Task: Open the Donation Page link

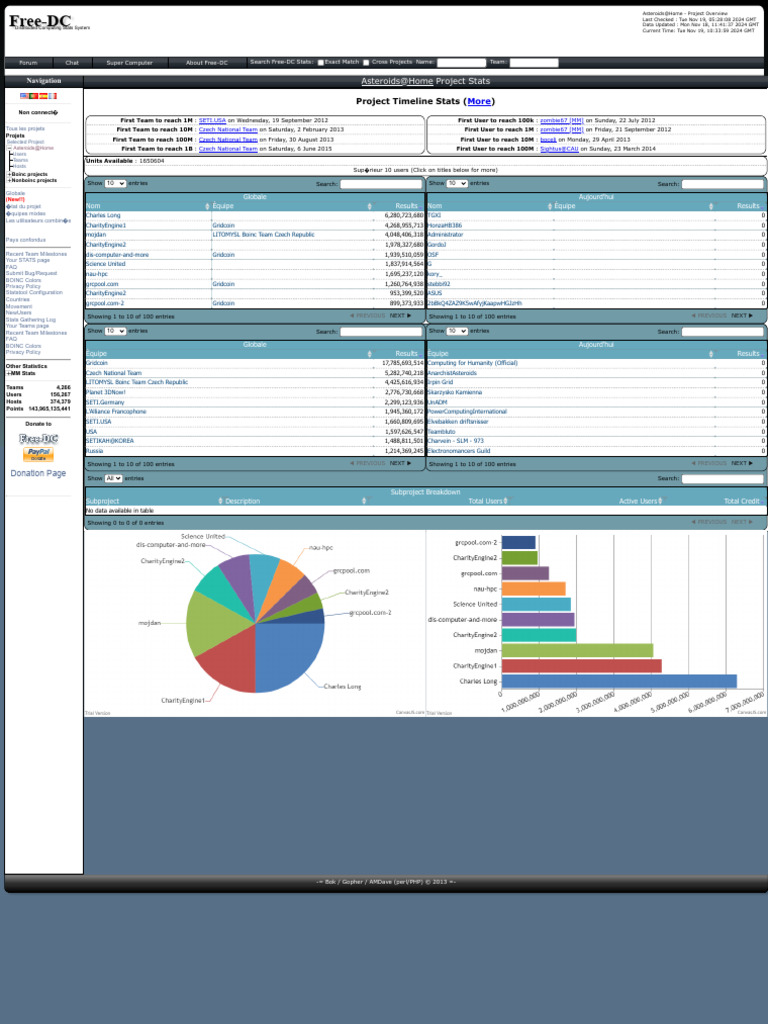Action: pyautogui.click(x=38, y=473)
